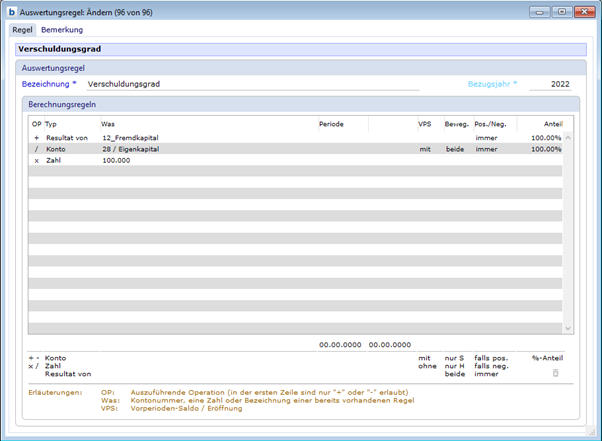
Task: Select the Konto row 28 / Eigenkapital
Action: click(130, 148)
